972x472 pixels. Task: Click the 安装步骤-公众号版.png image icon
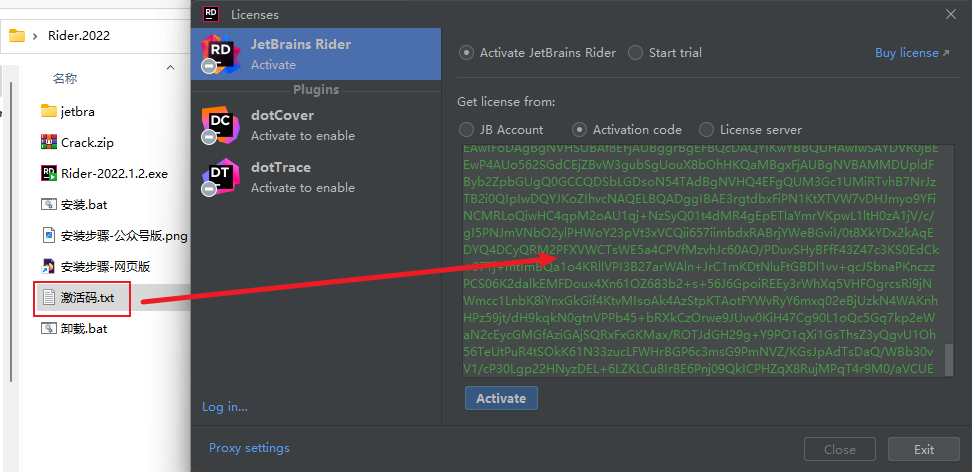click(49, 236)
